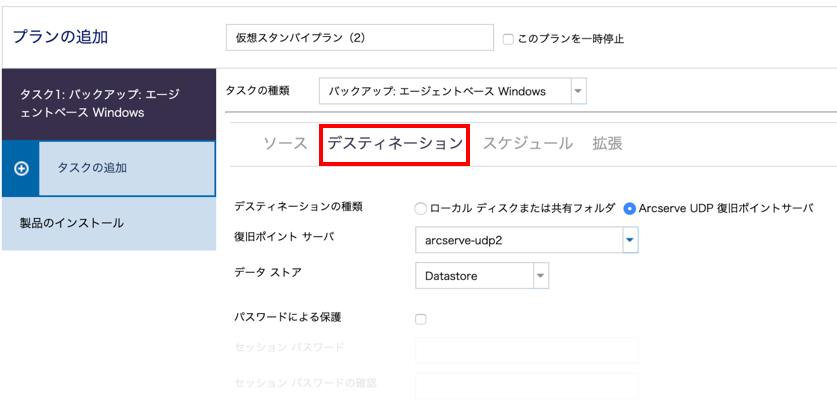Select Arcserve UDP 復旧ポイントサーバ radio button
This screenshot has width=837, height=416.
coord(630,209)
